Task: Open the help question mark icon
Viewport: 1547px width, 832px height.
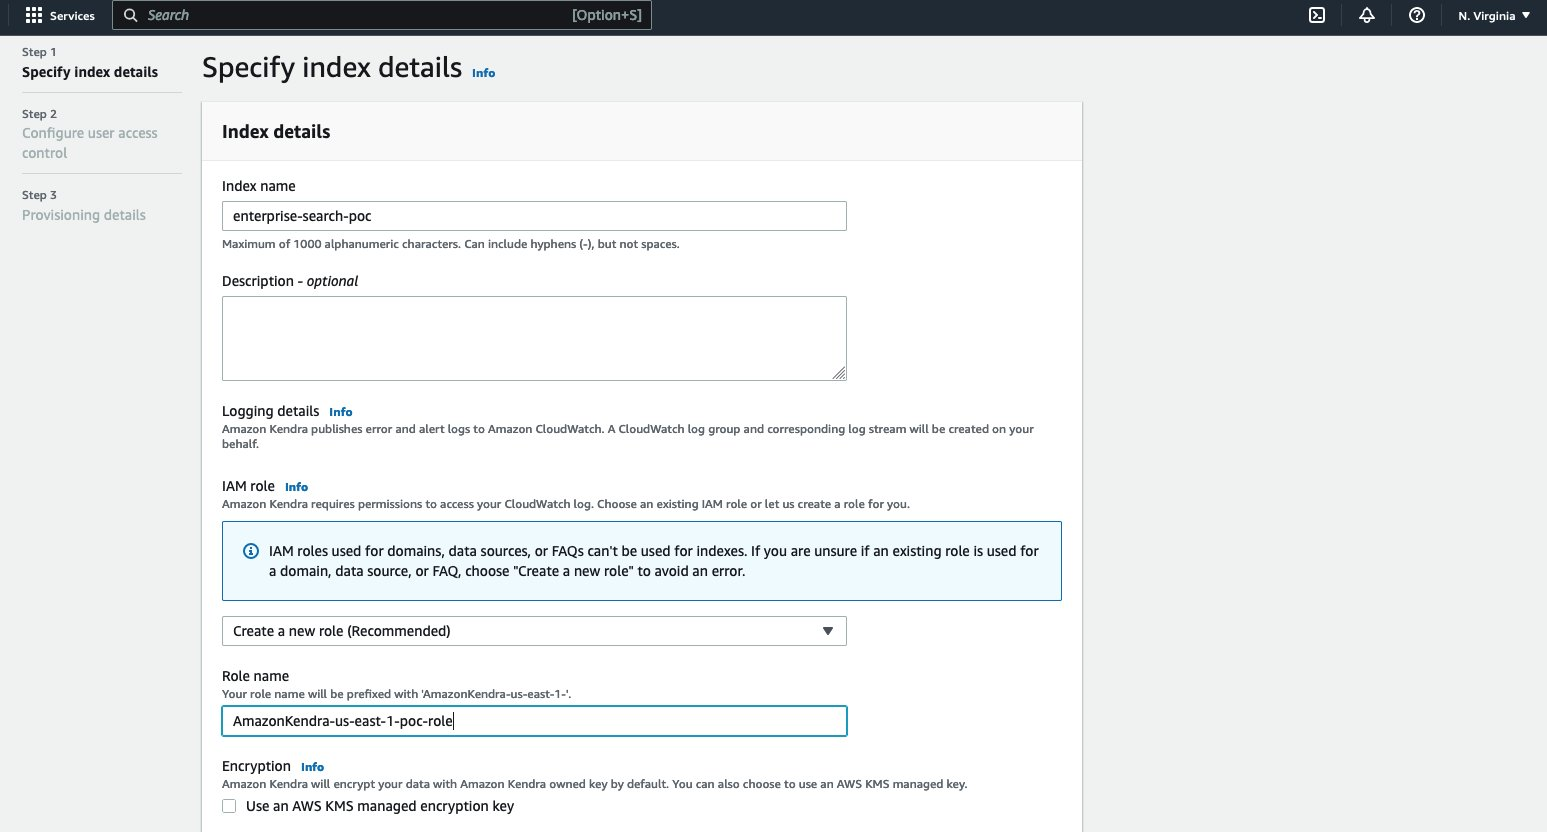Action: 1416,15
